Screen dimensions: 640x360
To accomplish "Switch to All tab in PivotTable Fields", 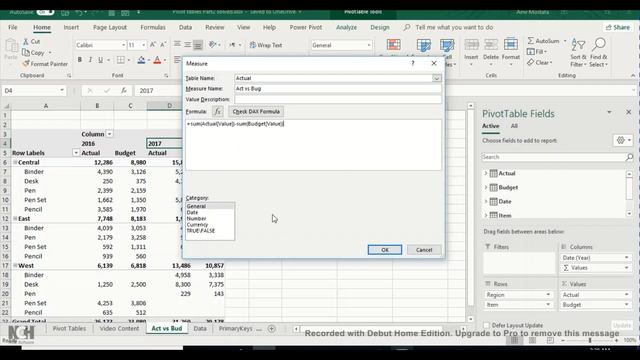I will (x=514, y=126).
